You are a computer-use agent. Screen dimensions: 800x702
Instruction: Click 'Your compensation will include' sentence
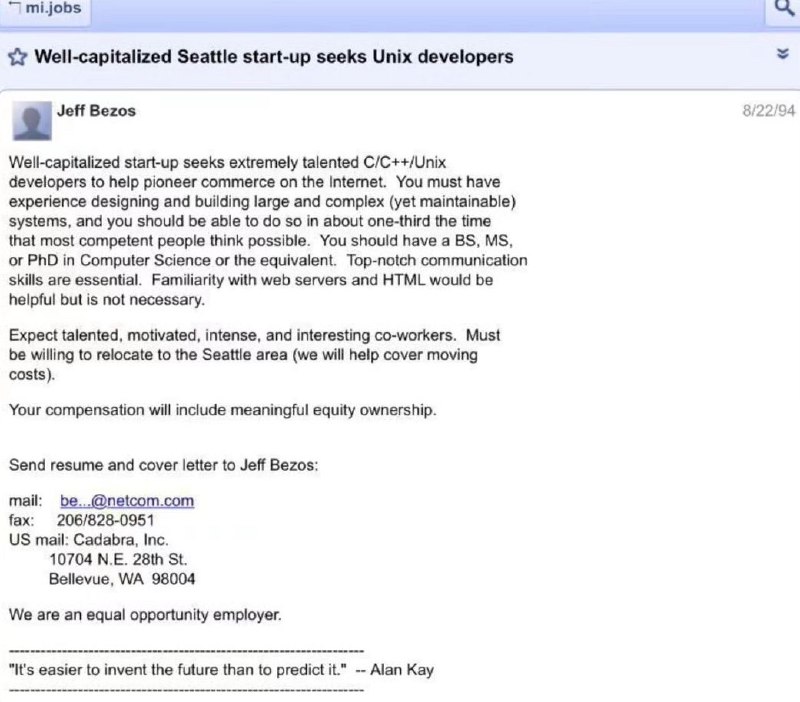222,410
